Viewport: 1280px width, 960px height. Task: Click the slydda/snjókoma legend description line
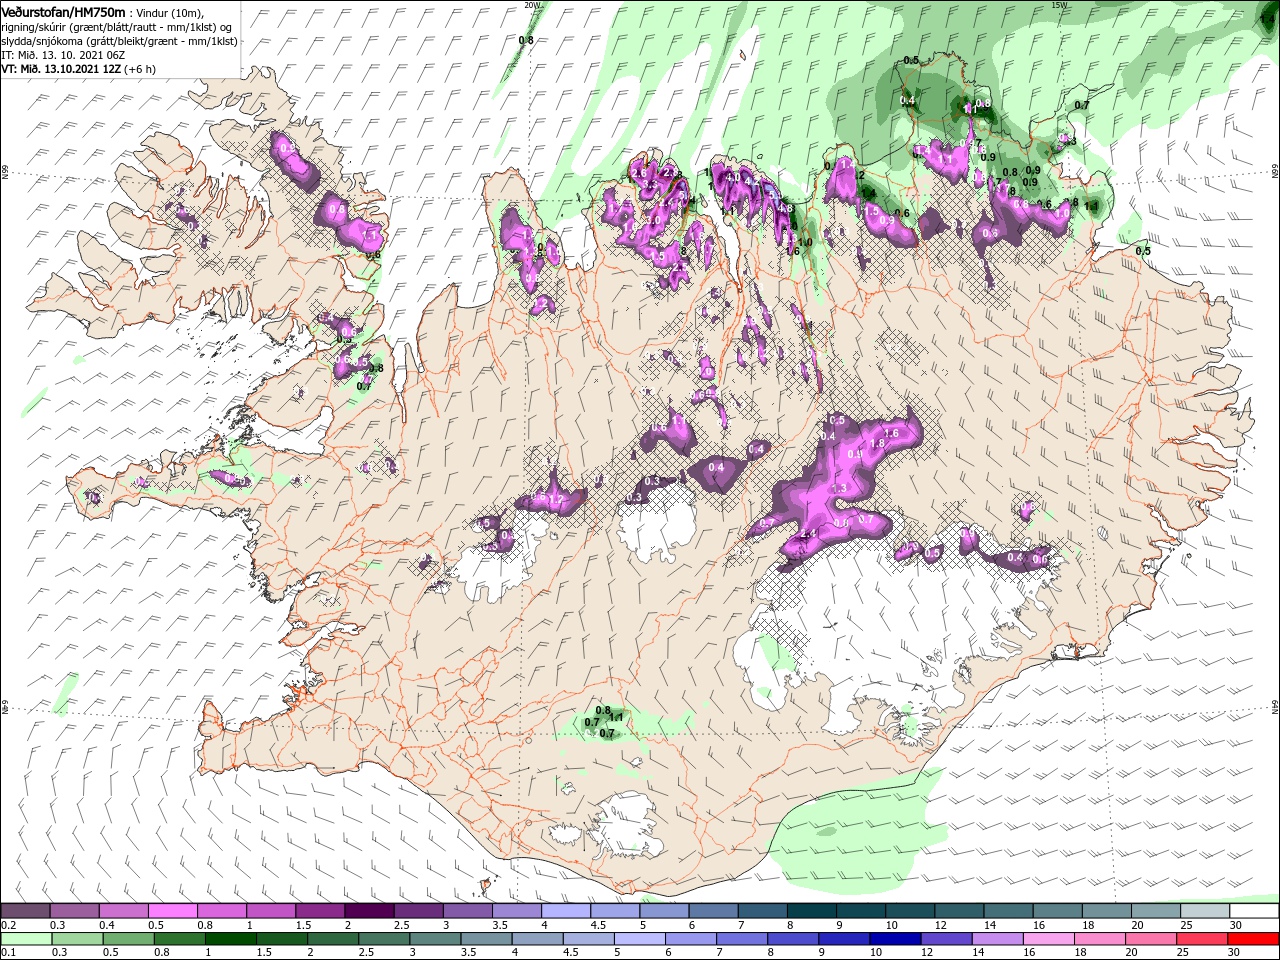coord(119,41)
